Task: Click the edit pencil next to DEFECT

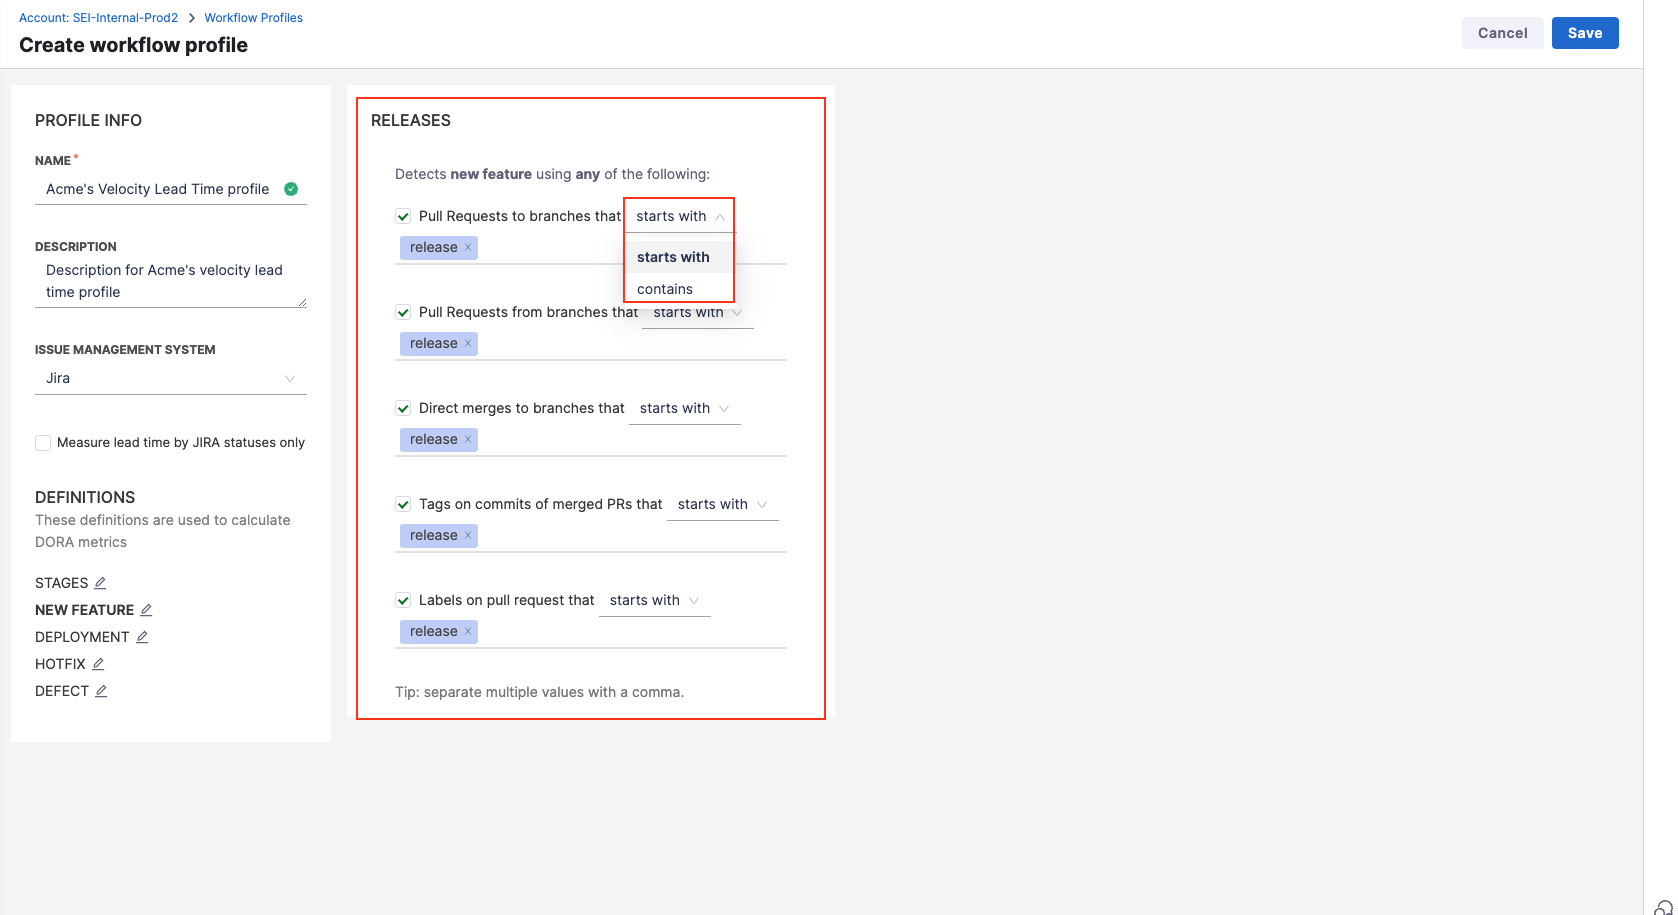Action: [101, 691]
